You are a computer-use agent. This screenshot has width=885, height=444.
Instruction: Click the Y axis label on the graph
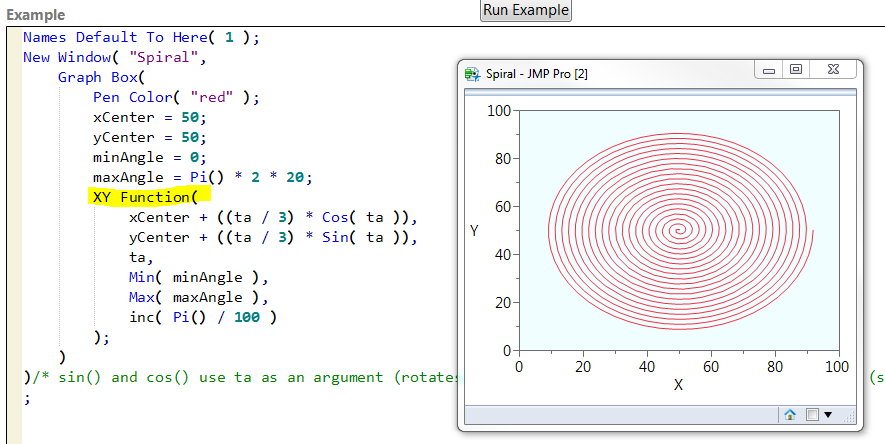point(474,231)
